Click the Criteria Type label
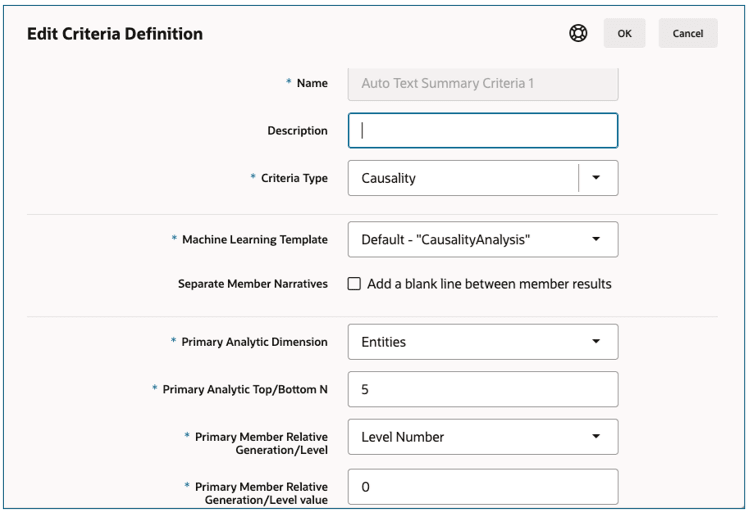Viewport: 750px width, 511px height. point(294,178)
